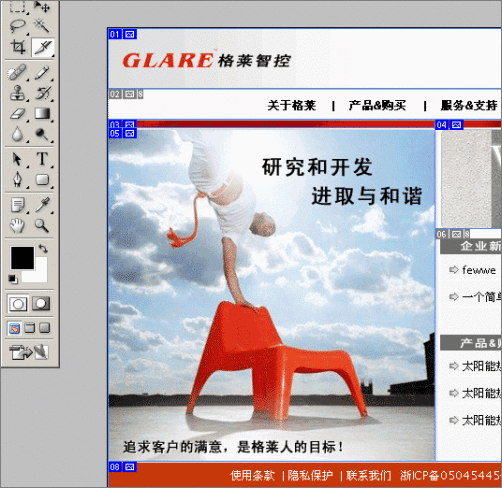Click the slice 01 badge
Image resolution: width=502 pixels, height=488 pixels.
point(114,34)
